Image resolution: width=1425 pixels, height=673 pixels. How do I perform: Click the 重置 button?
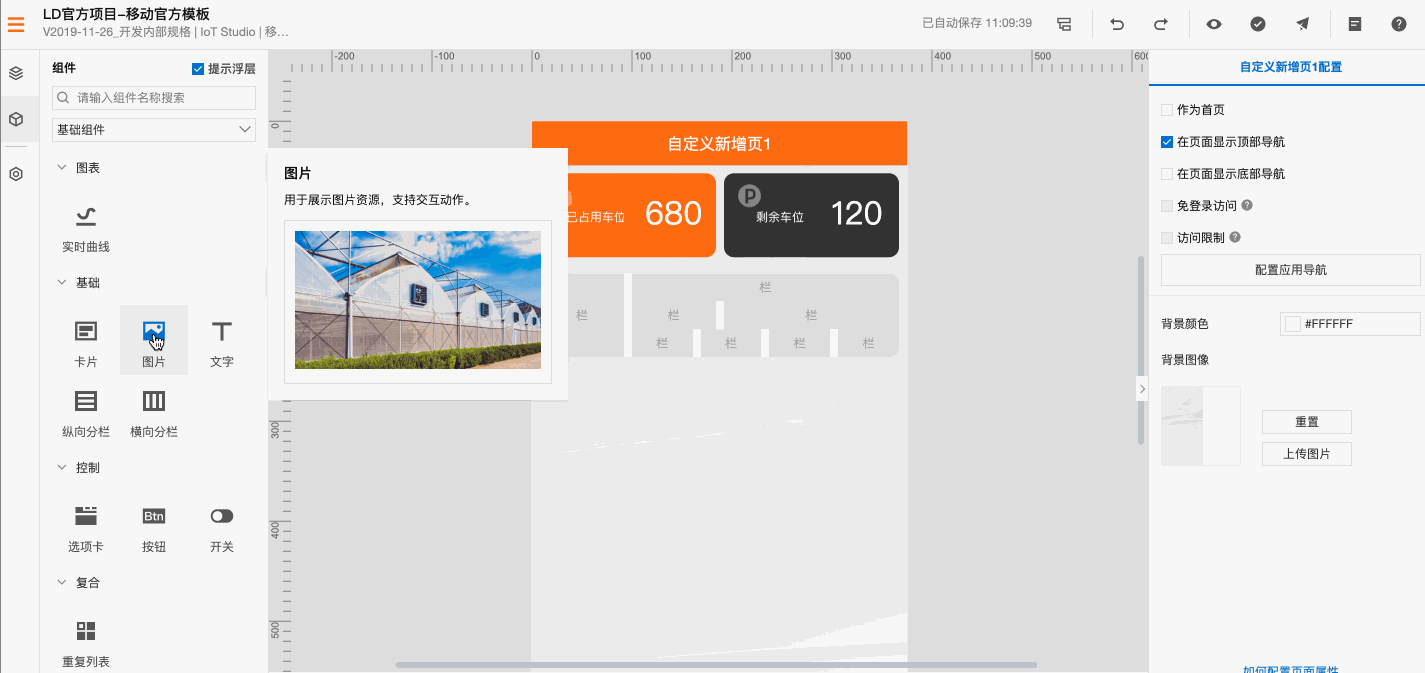(x=1307, y=421)
